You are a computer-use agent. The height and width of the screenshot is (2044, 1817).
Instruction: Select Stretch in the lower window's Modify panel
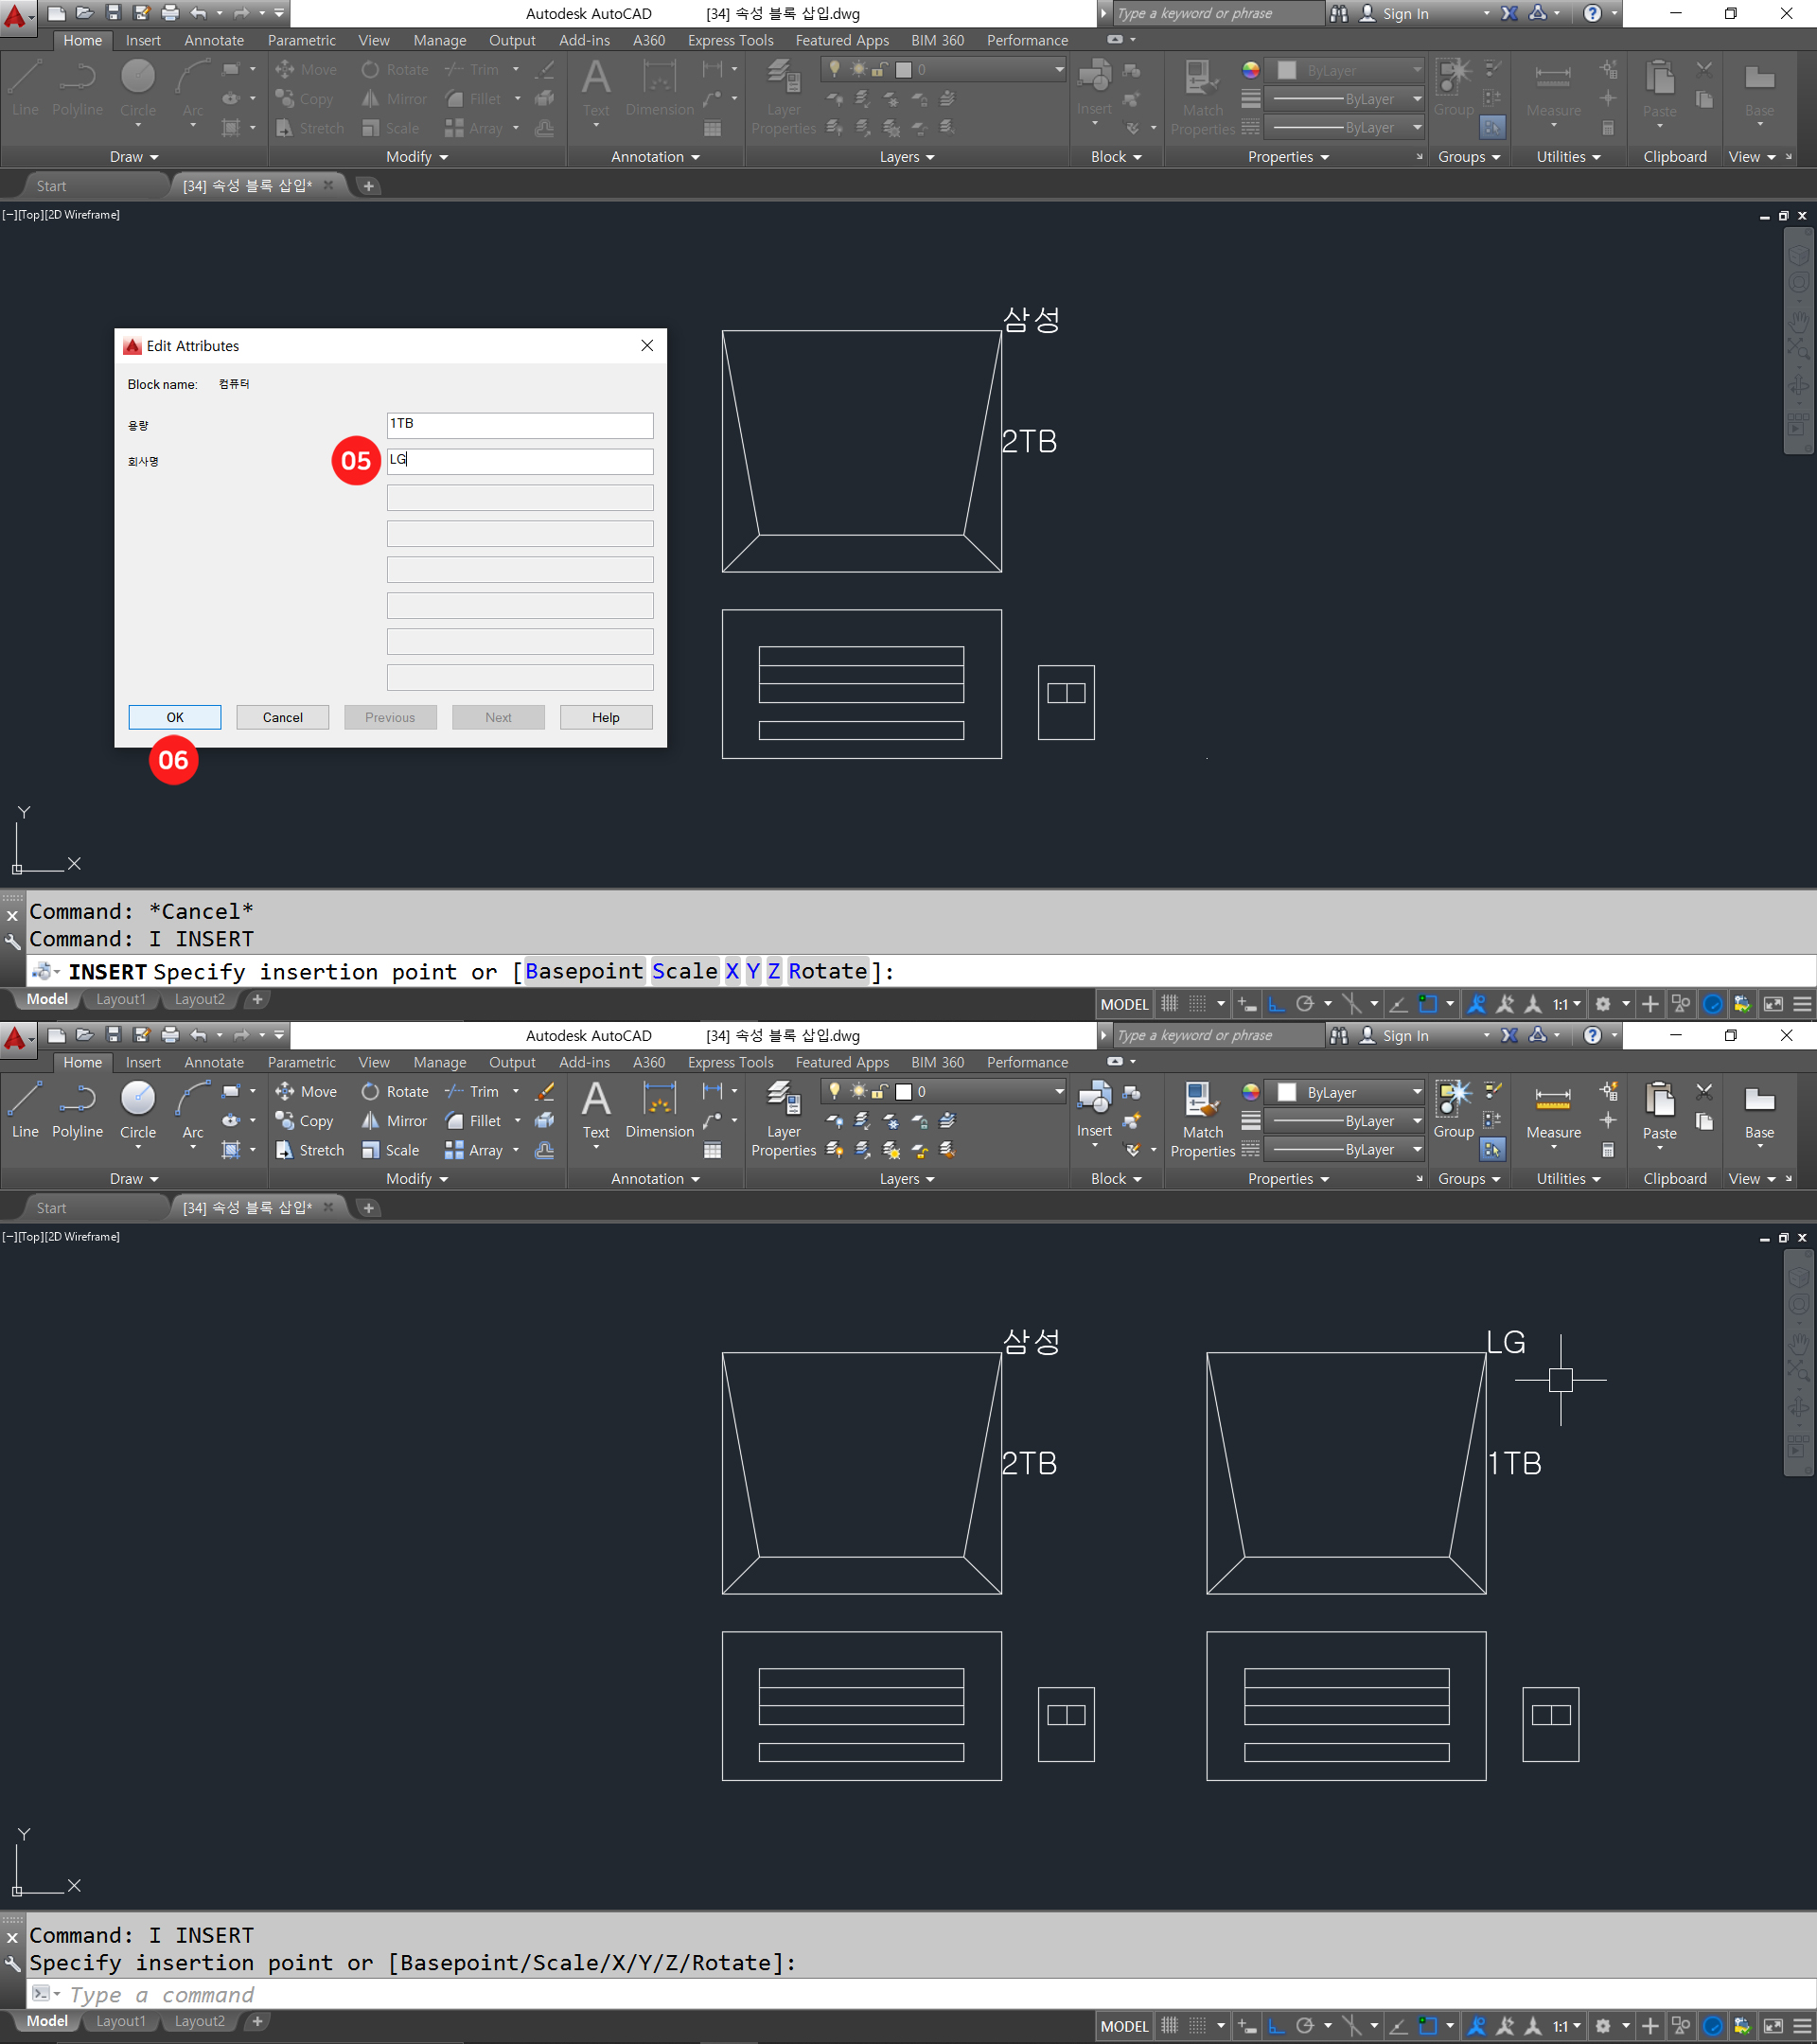309,1150
